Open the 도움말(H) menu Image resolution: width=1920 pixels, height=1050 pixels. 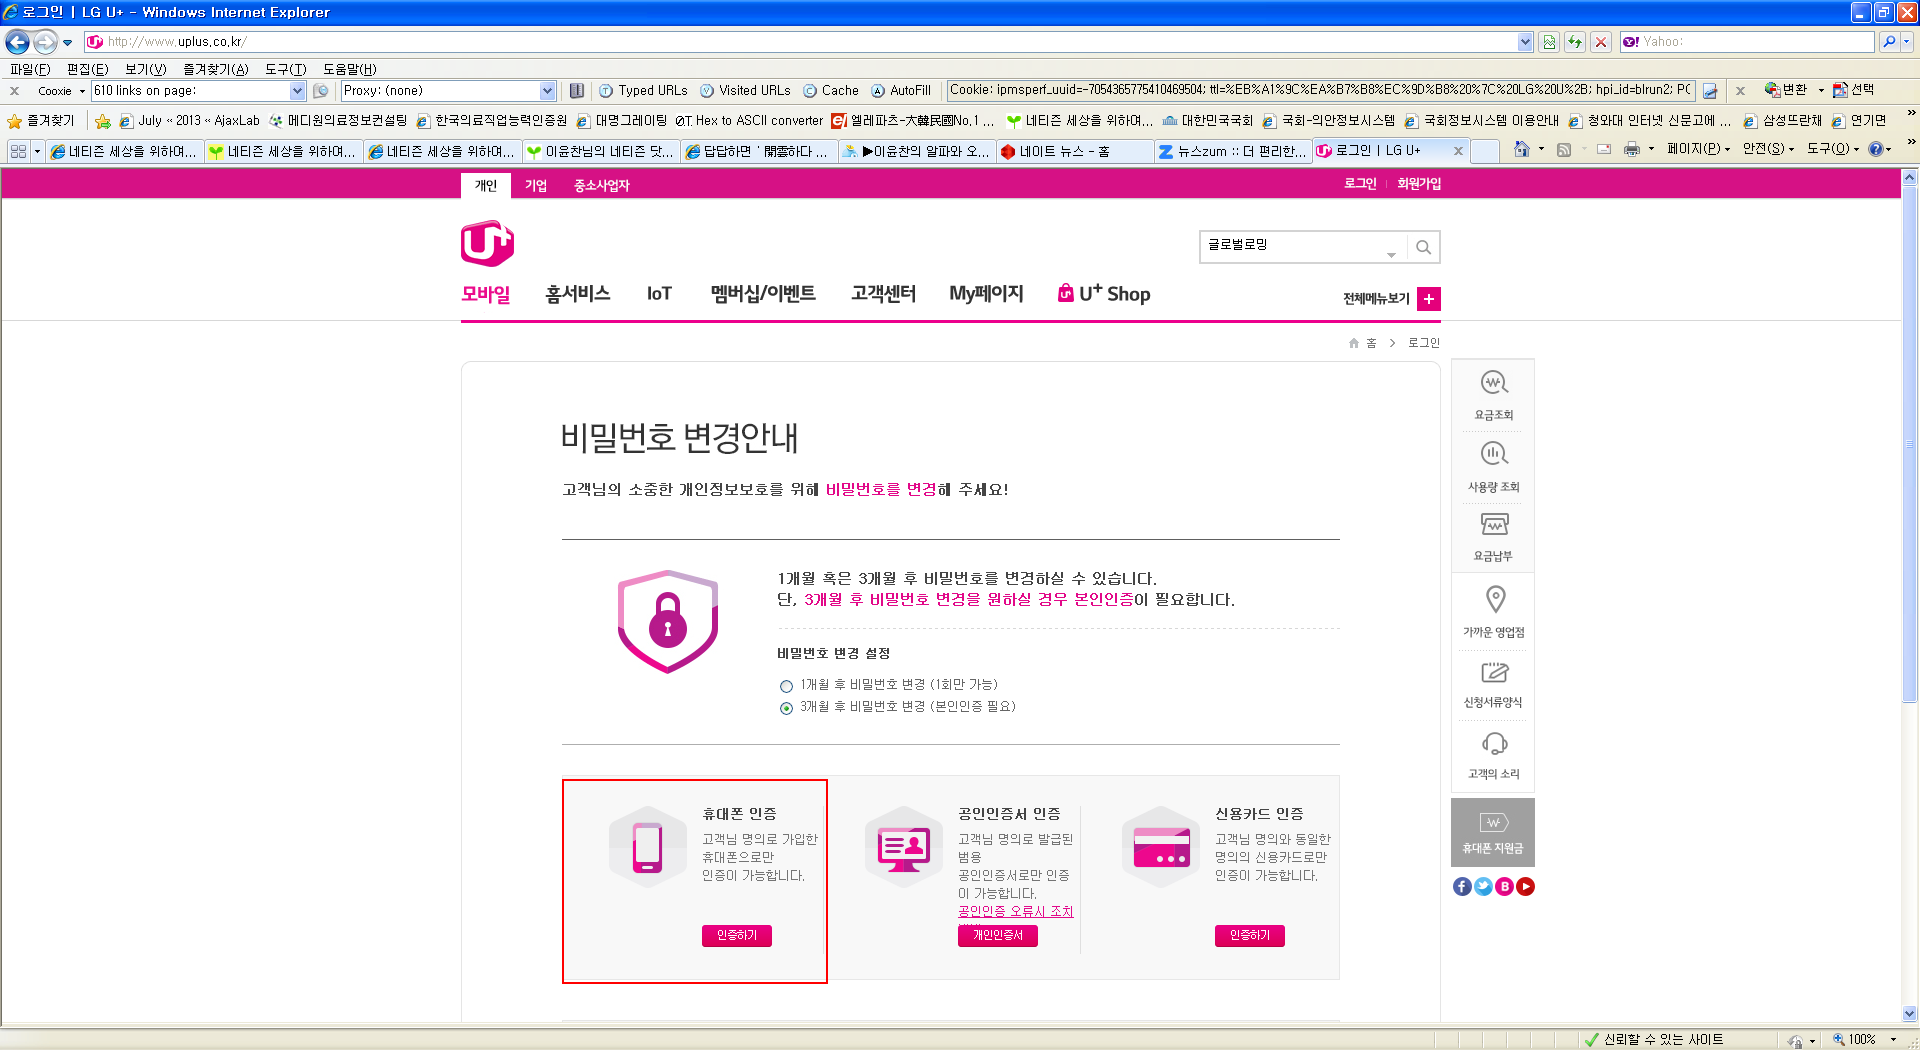[349, 69]
